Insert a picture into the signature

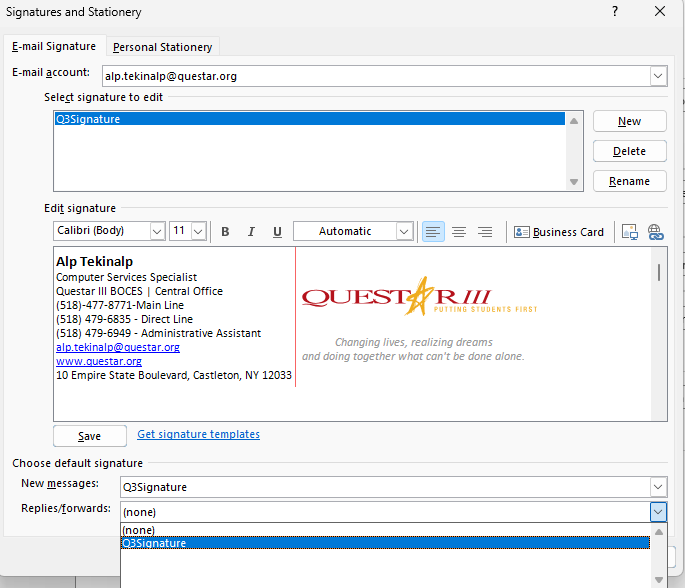point(630,232)
